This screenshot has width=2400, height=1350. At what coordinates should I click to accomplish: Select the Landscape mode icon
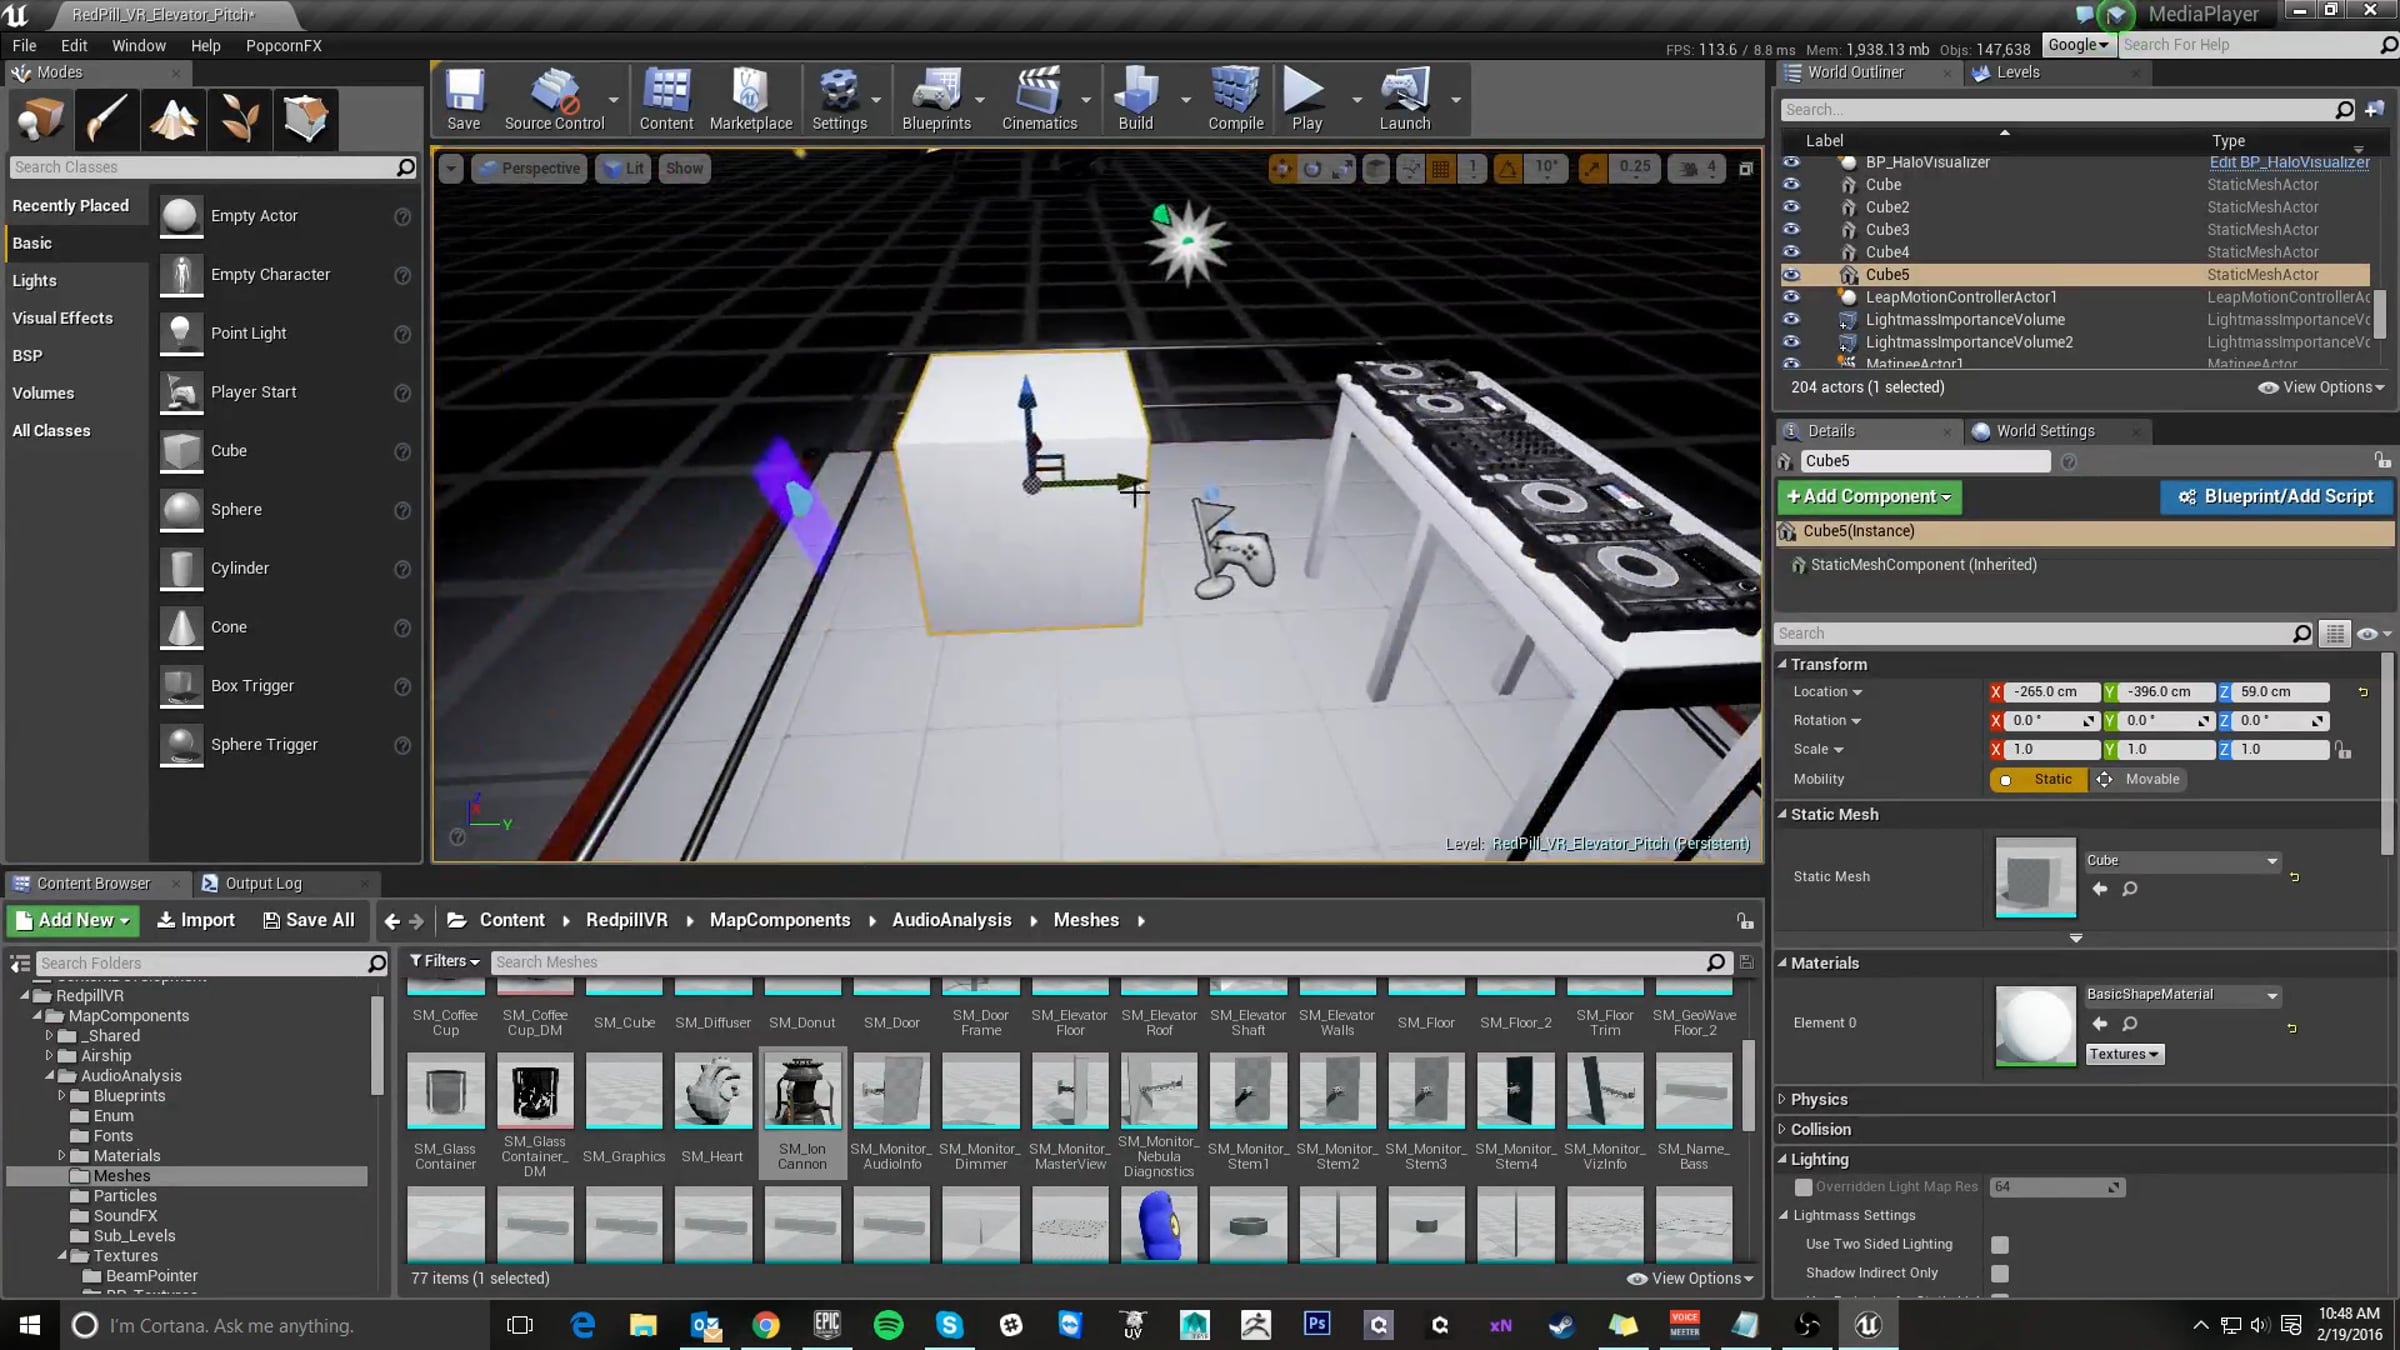pos(173,119)
